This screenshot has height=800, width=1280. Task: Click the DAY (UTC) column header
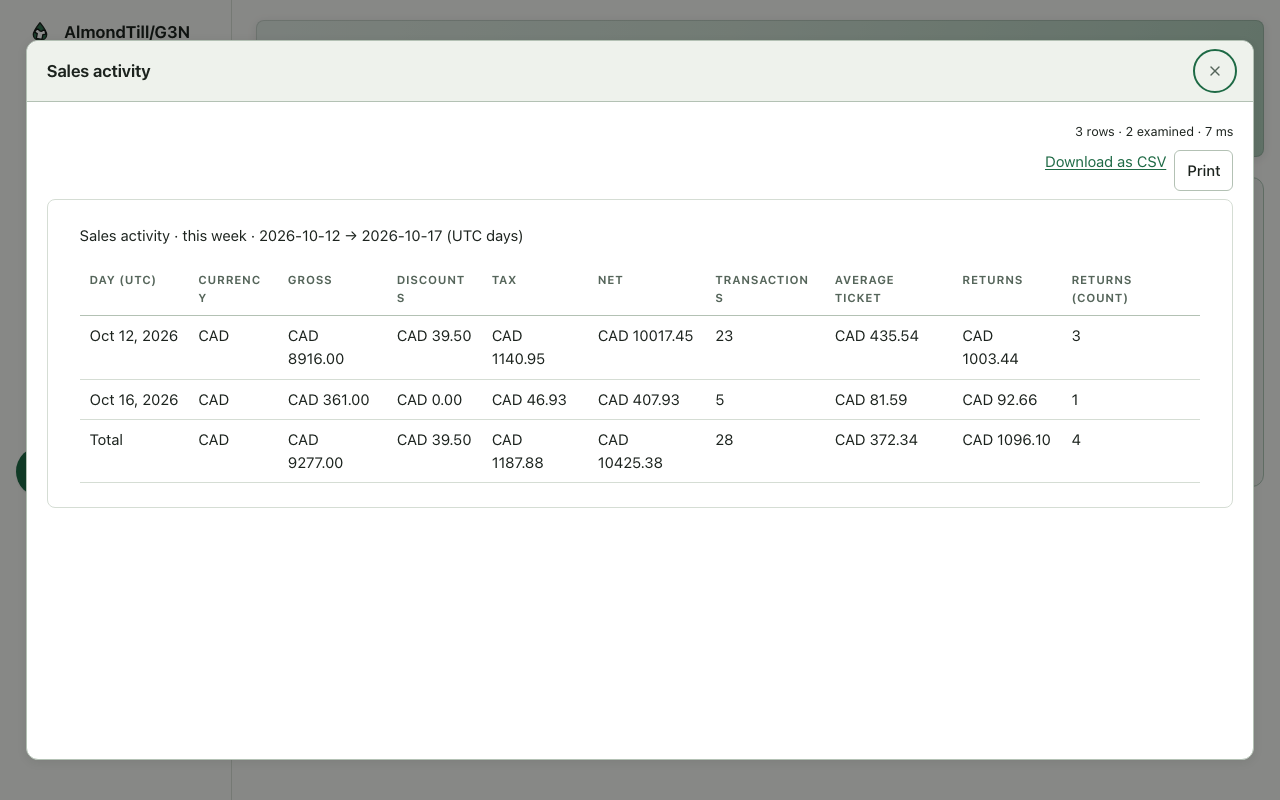123,280
